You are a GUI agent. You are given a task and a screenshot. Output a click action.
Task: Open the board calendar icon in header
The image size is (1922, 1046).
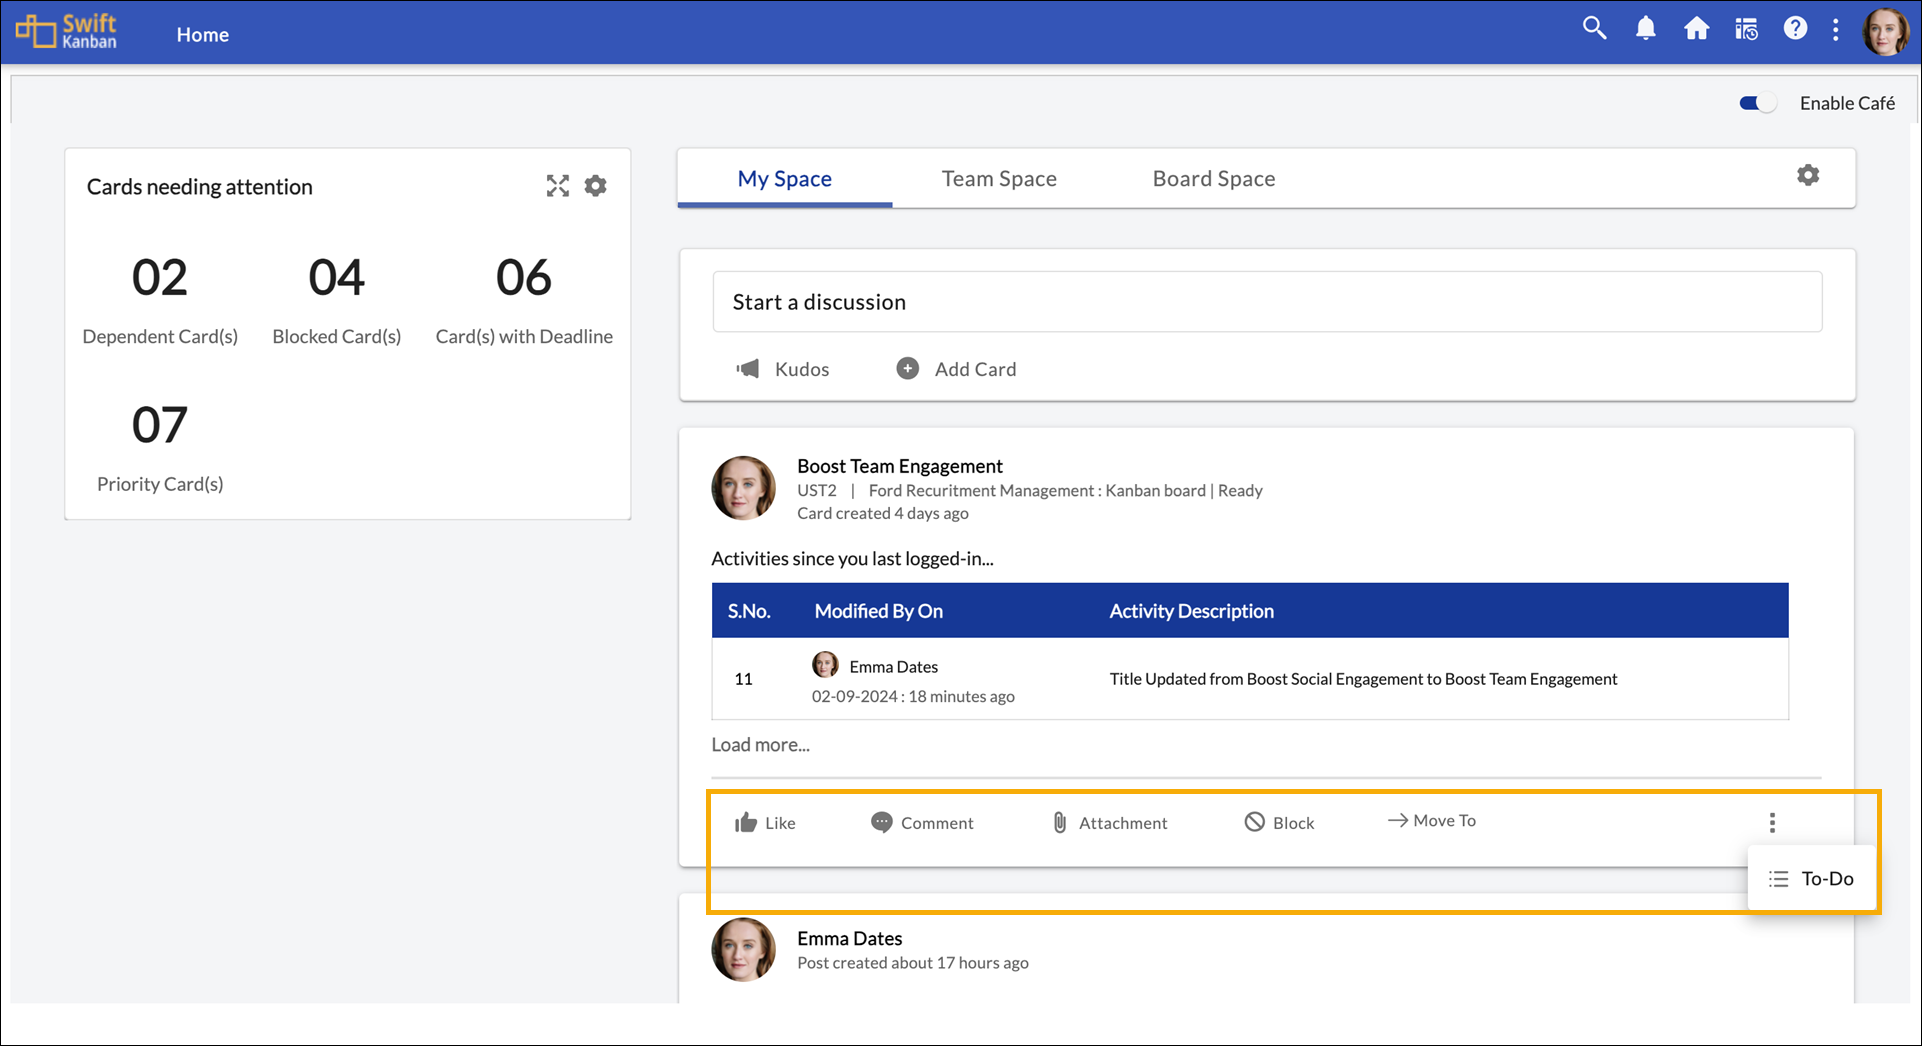(x=1746, y=29)
